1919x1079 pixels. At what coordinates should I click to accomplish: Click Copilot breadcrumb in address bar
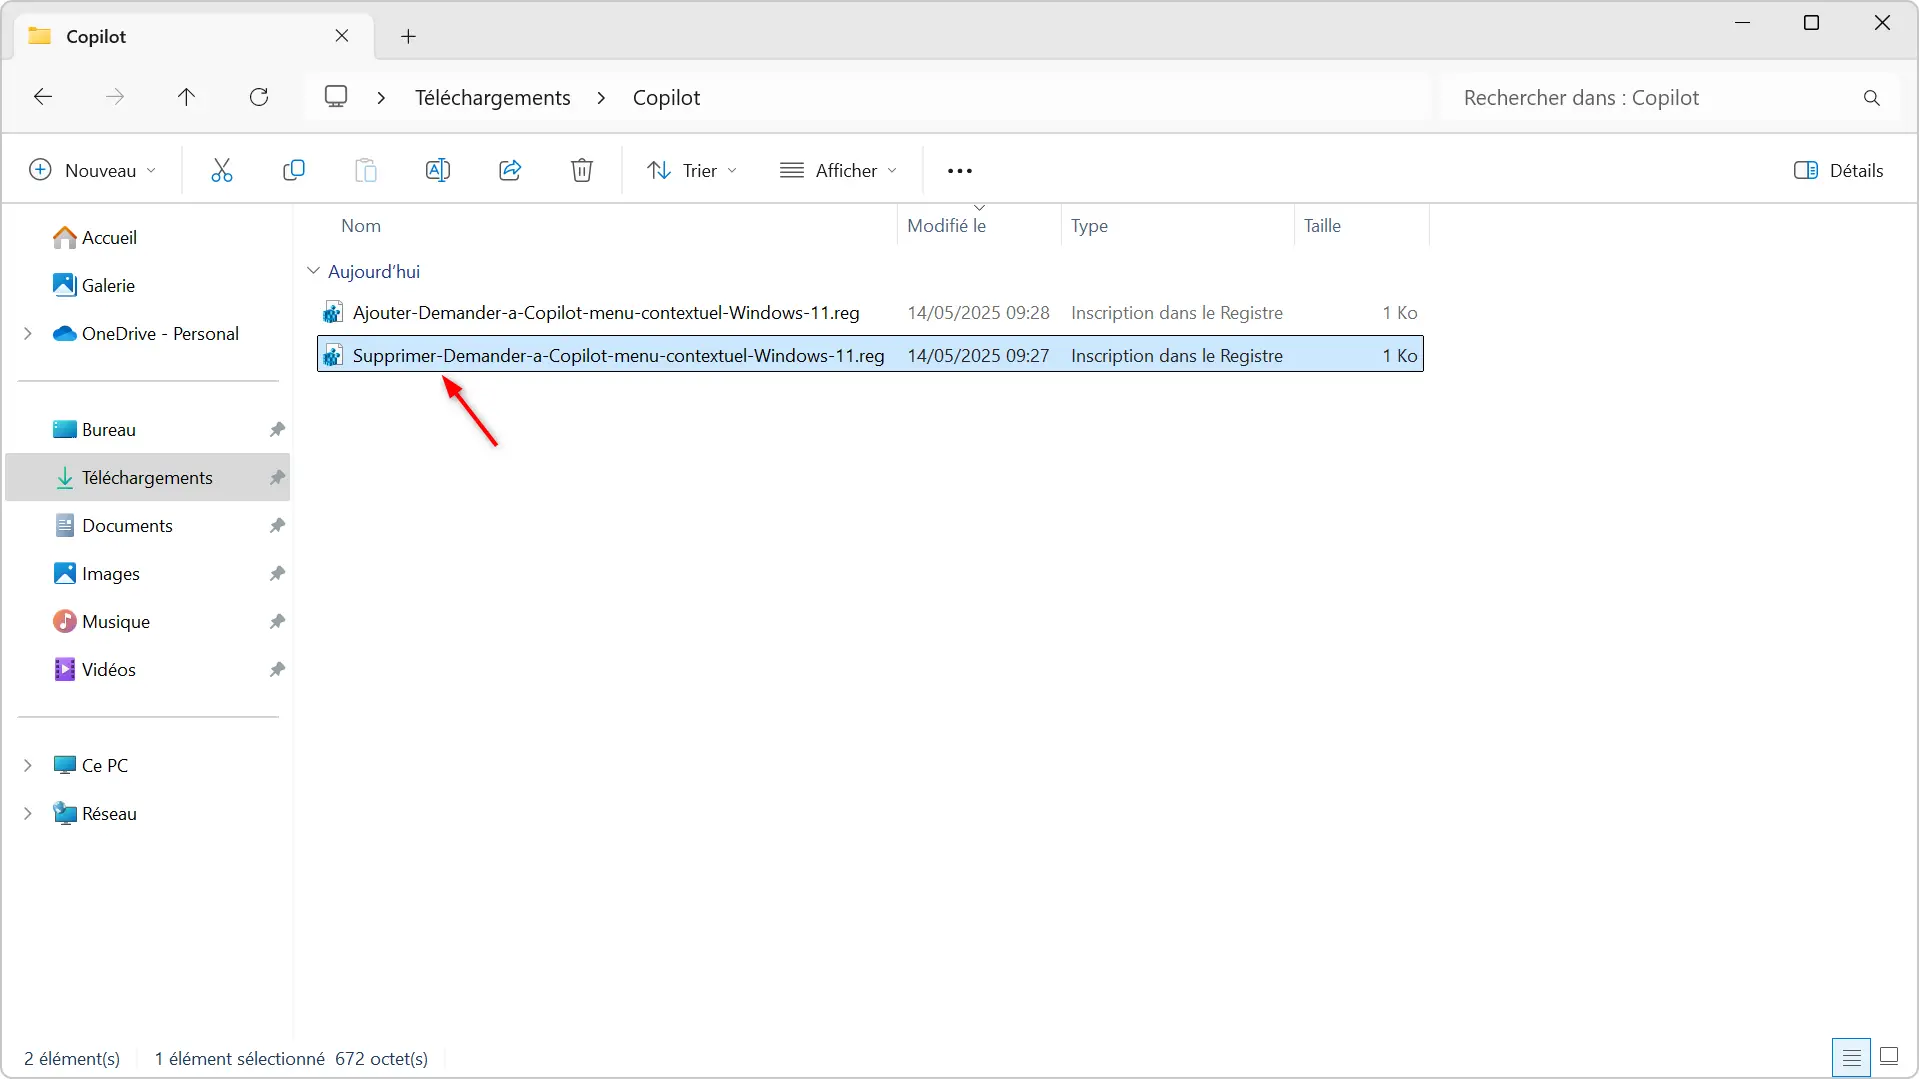[667, 98]
